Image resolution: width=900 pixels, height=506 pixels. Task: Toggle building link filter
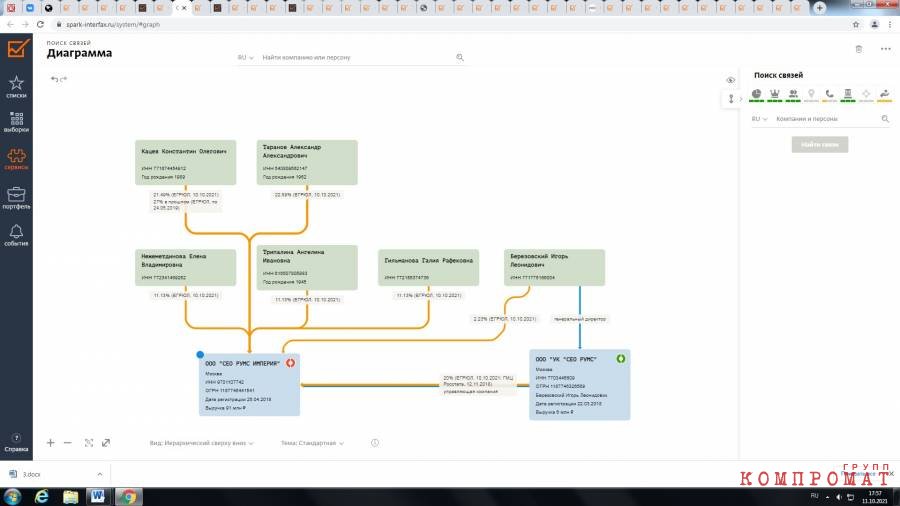tap(848, 95)
